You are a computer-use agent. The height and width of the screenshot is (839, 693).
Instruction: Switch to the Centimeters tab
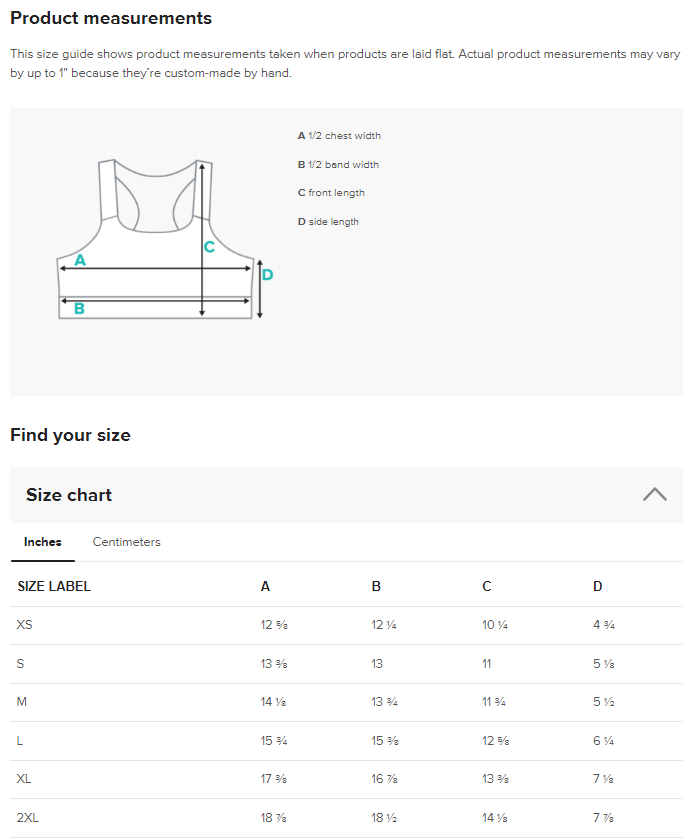click(126, 541)
